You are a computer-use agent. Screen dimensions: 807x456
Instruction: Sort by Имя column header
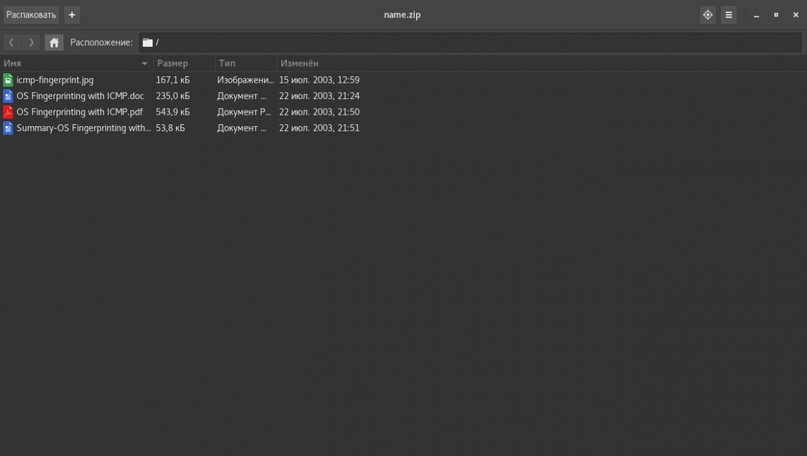[70, 63]
